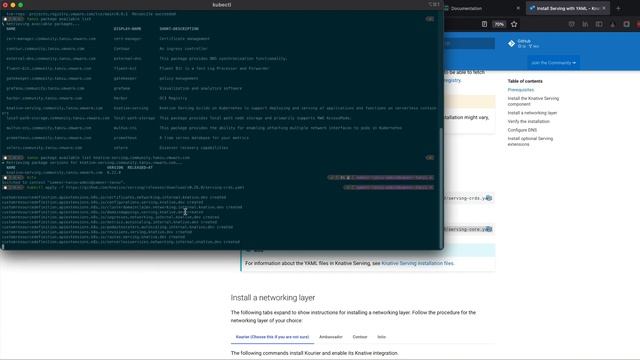Click the terminal scrollbar
The height and width of the screenshot is (360, 640).
tap(441, 188)
